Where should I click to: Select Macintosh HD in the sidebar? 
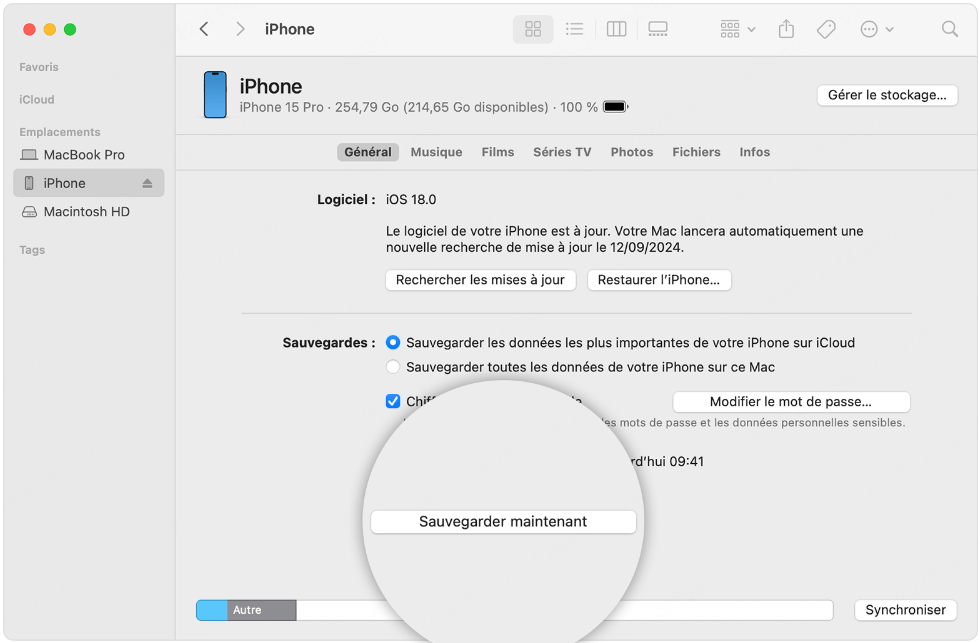(88, 212)
